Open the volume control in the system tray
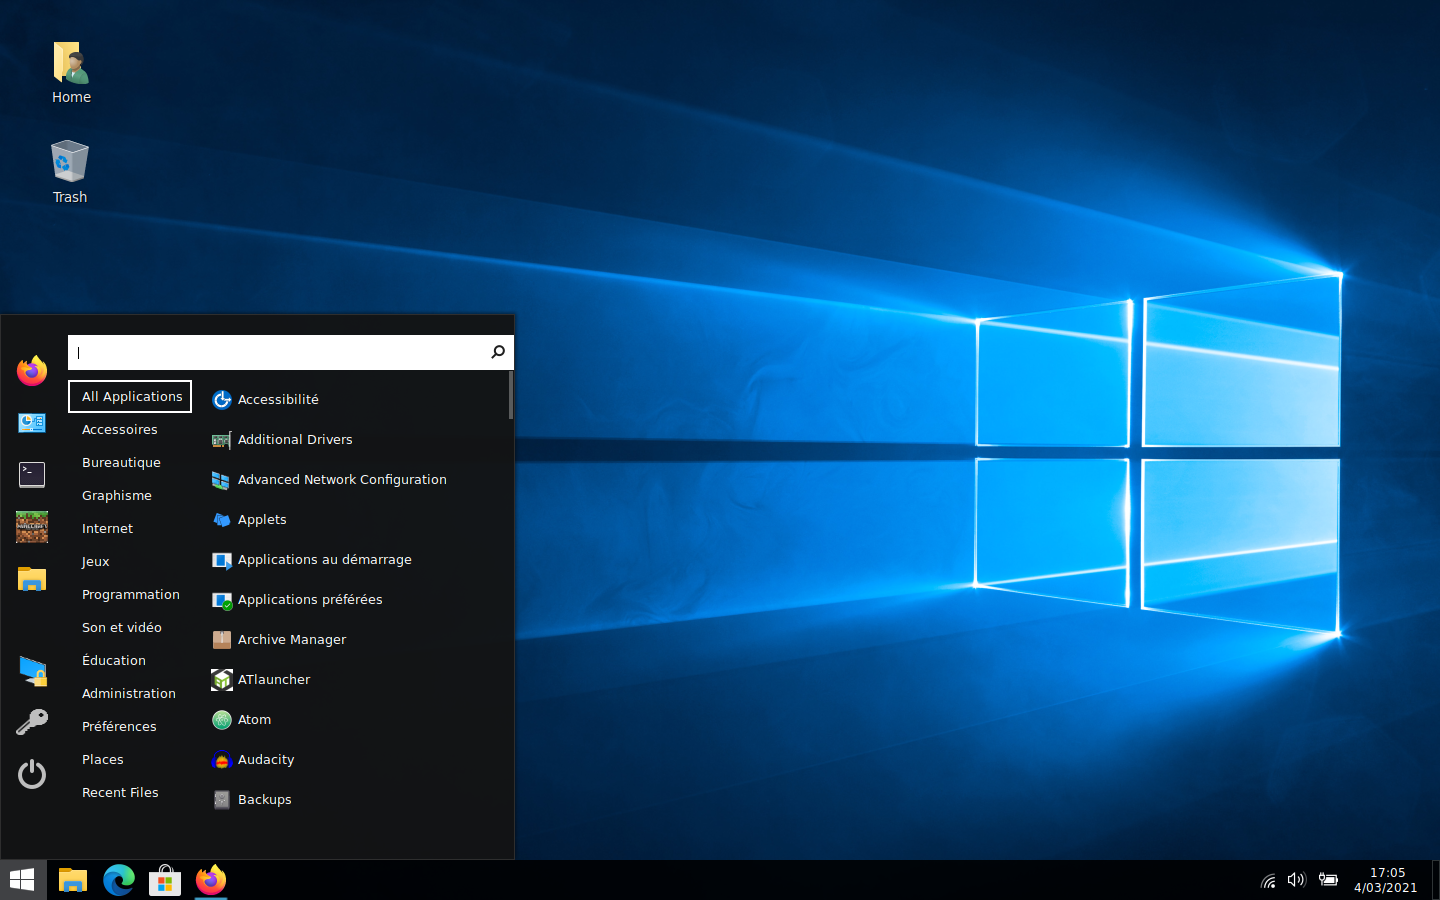The image size is (1440, 900). coord(1297,880)
